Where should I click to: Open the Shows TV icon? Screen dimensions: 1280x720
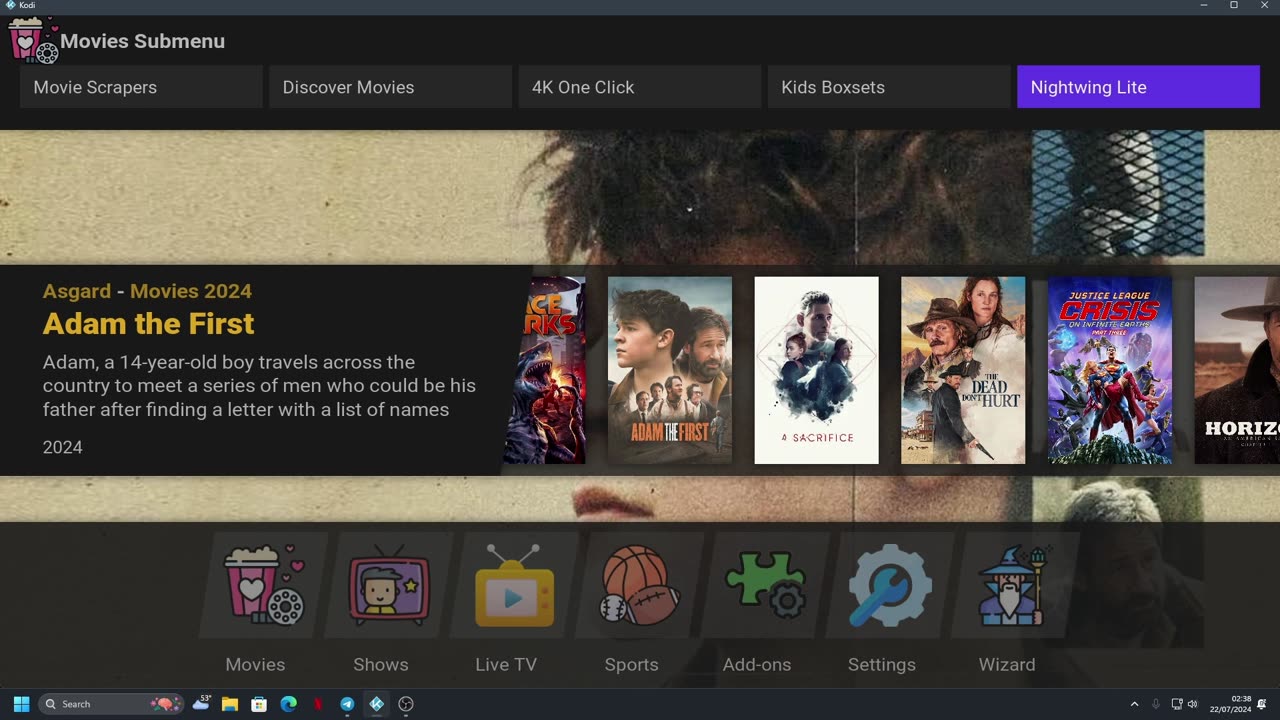(389, 584)
